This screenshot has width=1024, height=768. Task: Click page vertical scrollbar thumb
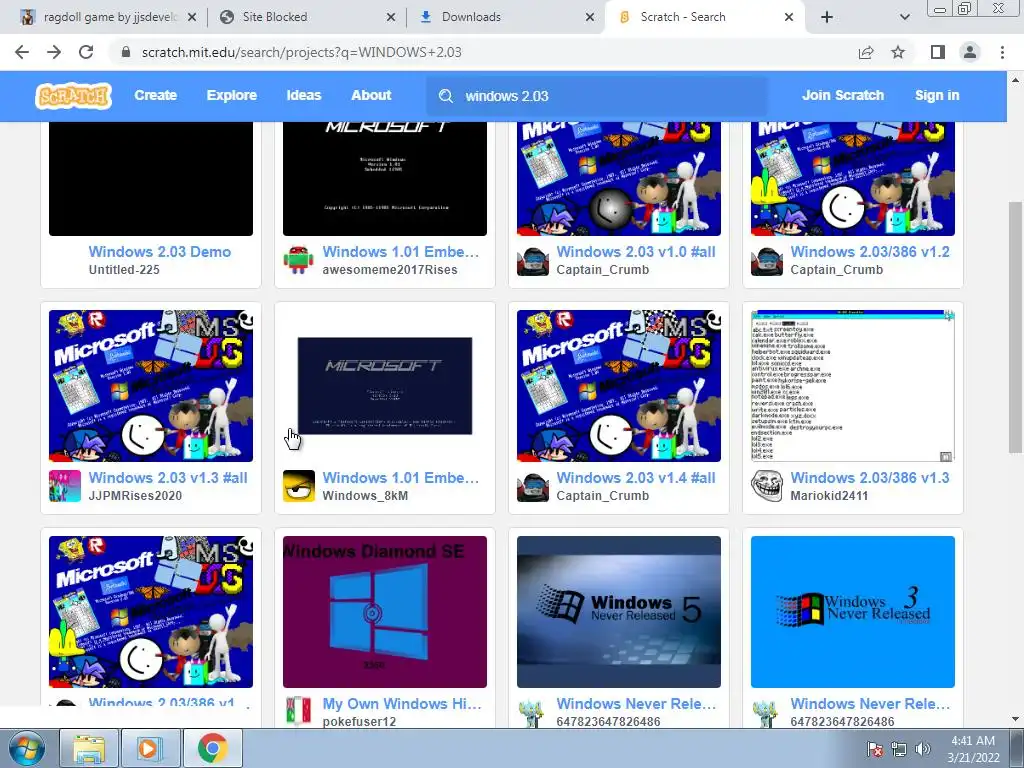[1015, 327]
